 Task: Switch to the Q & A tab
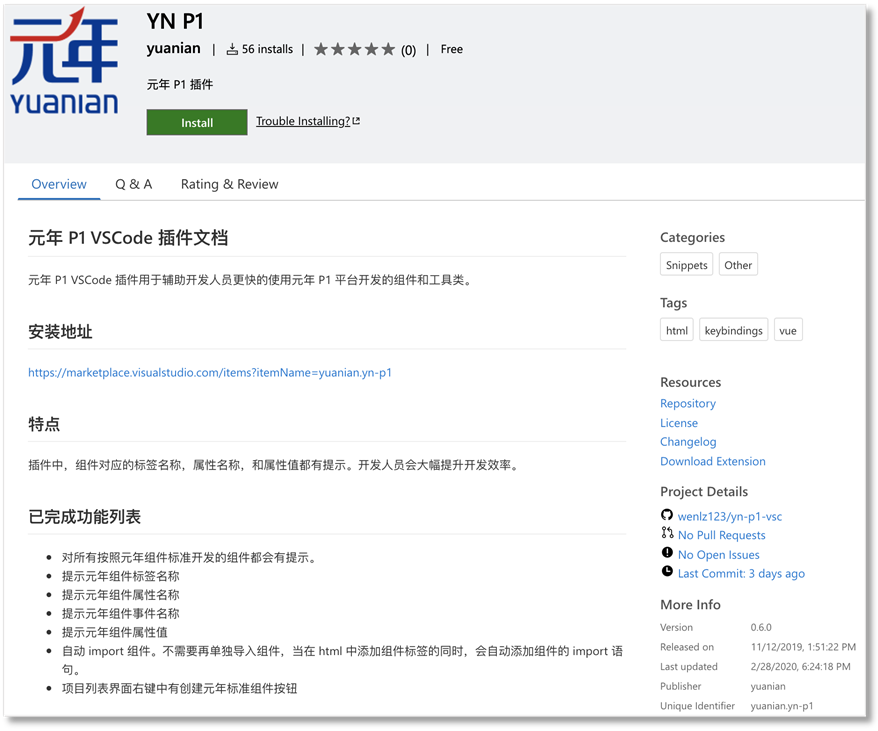(133, 184)
